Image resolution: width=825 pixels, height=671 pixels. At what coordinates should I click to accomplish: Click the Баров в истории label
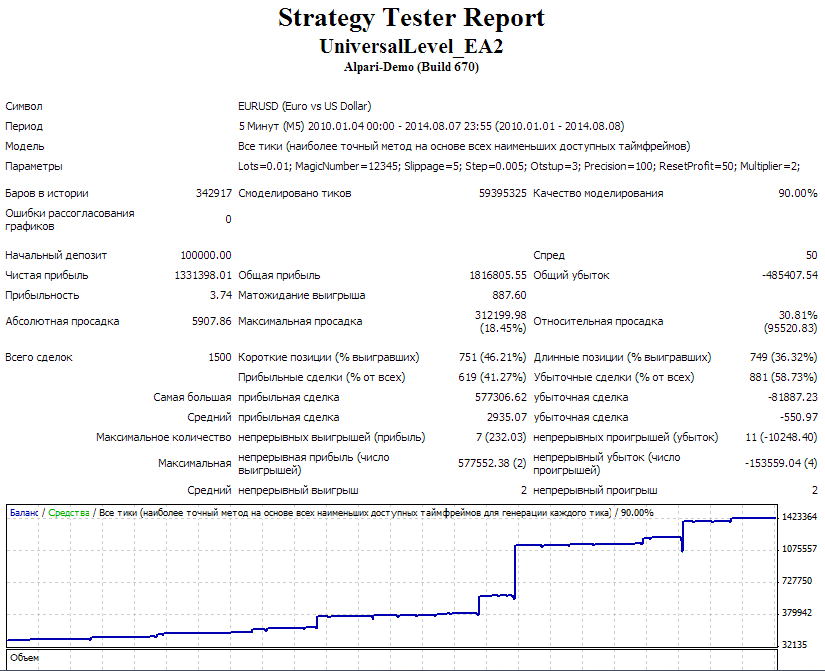point(47,193)
